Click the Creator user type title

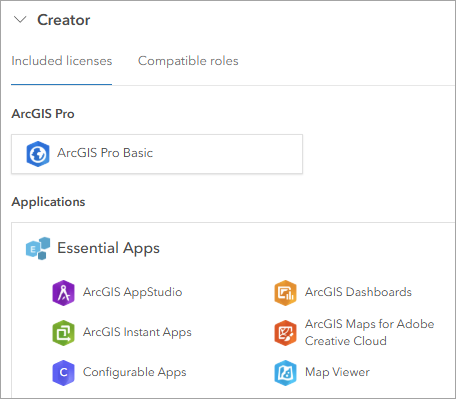(x=64, y=20)
